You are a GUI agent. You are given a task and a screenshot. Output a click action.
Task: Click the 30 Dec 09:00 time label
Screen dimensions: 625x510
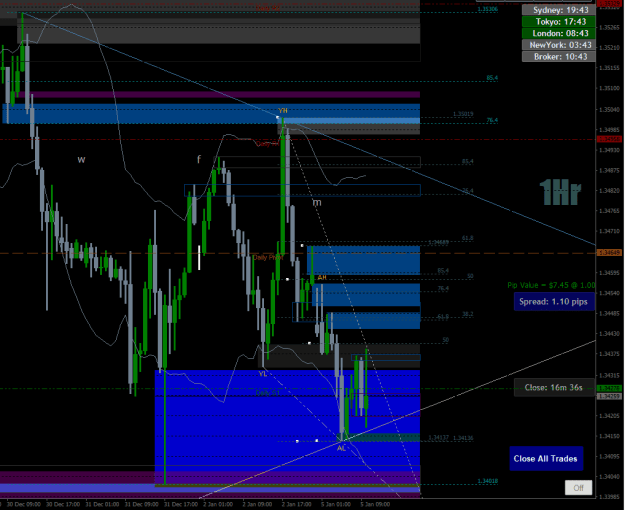[24, 504]
